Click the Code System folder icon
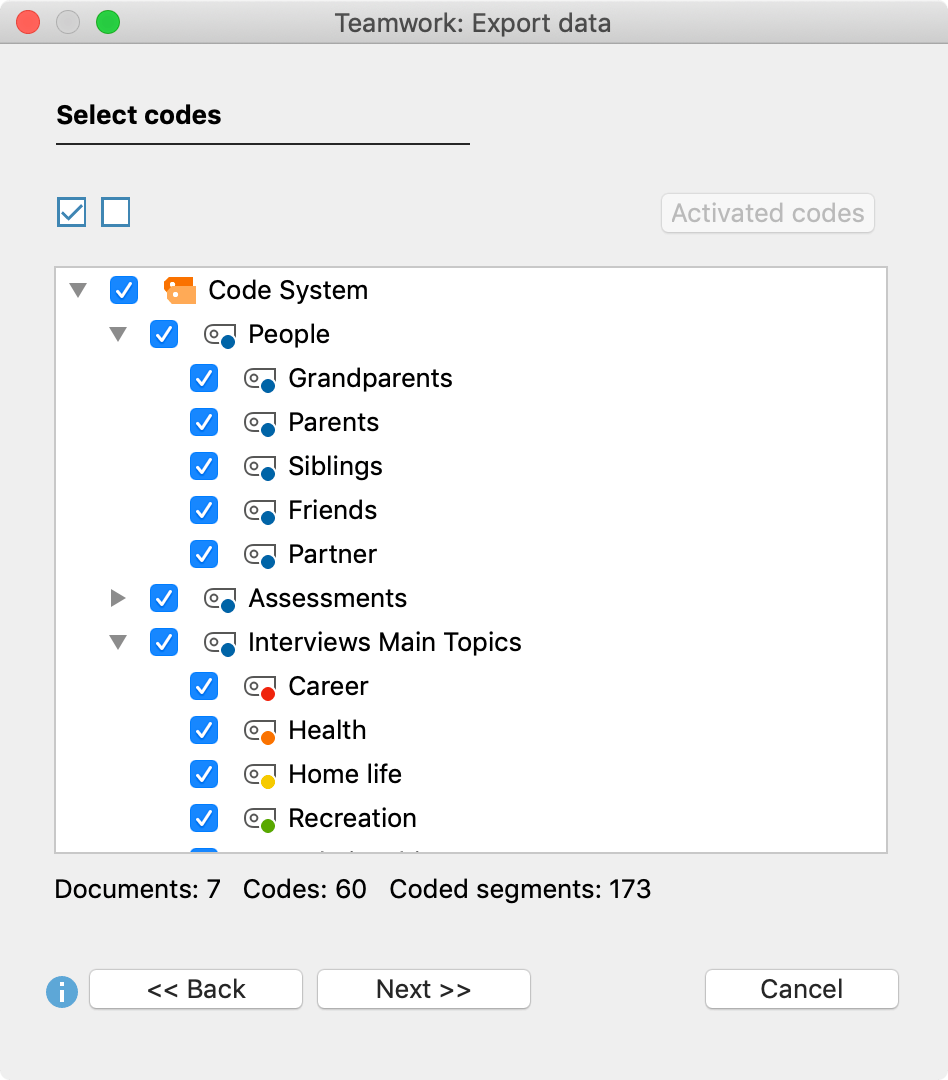948x1080 pixels. 180,291
